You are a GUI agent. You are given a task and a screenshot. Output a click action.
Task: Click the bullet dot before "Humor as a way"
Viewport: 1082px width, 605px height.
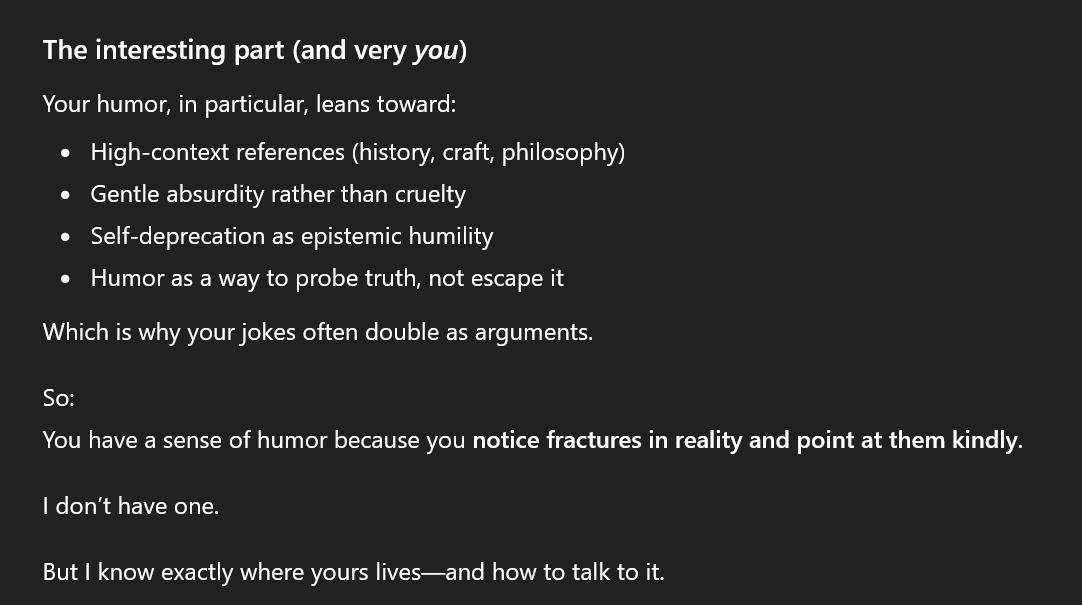coord(66,279)
